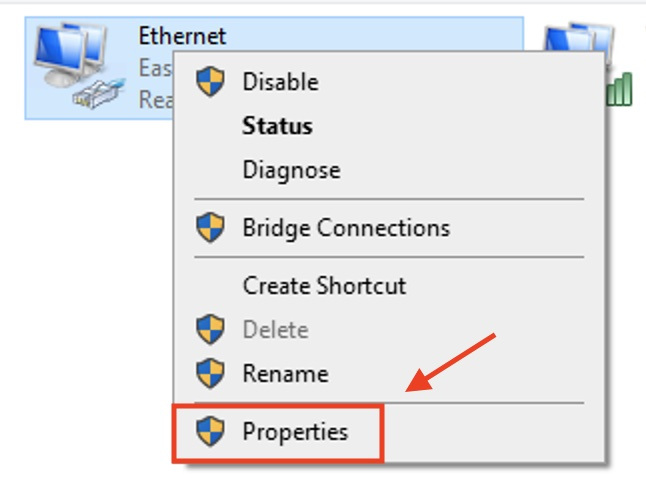Choose Disable from the context menu
Screen dimensions: 646x488
click(281, 82)
